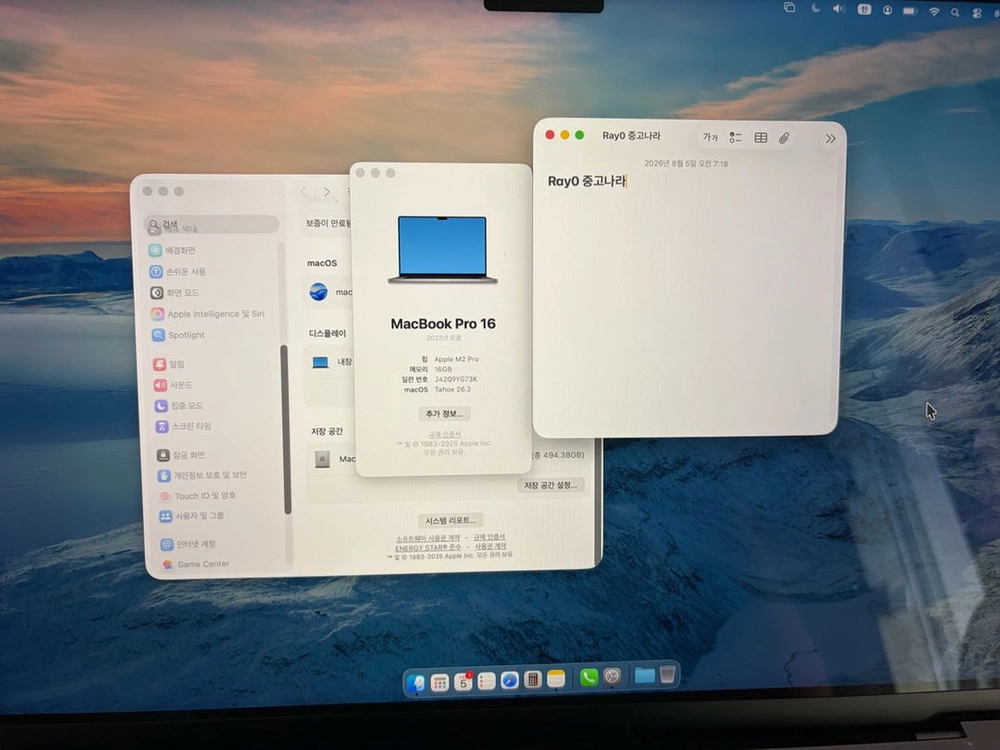Open Phone app from the Dock
The width and height of the screenshot is (1000, 750).
pos(589,677)
